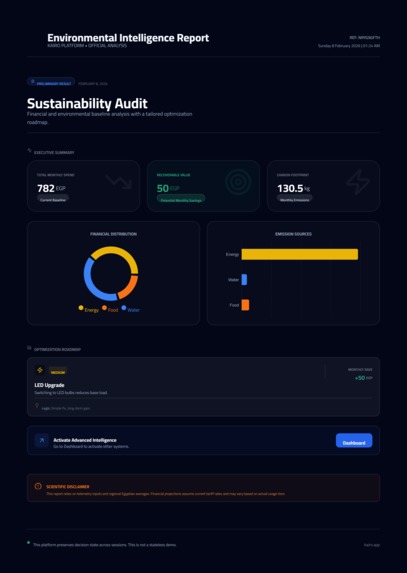Click the lightbulb icon next to Logic note
Image resolution: width=407 pixels, height=573 pixels.
pyautogui.click(x=37, y=406)
